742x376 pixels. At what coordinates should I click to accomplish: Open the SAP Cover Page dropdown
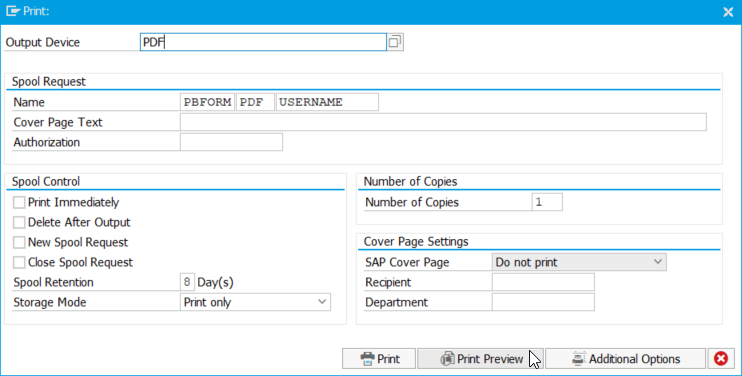click(x=579, y=262)
